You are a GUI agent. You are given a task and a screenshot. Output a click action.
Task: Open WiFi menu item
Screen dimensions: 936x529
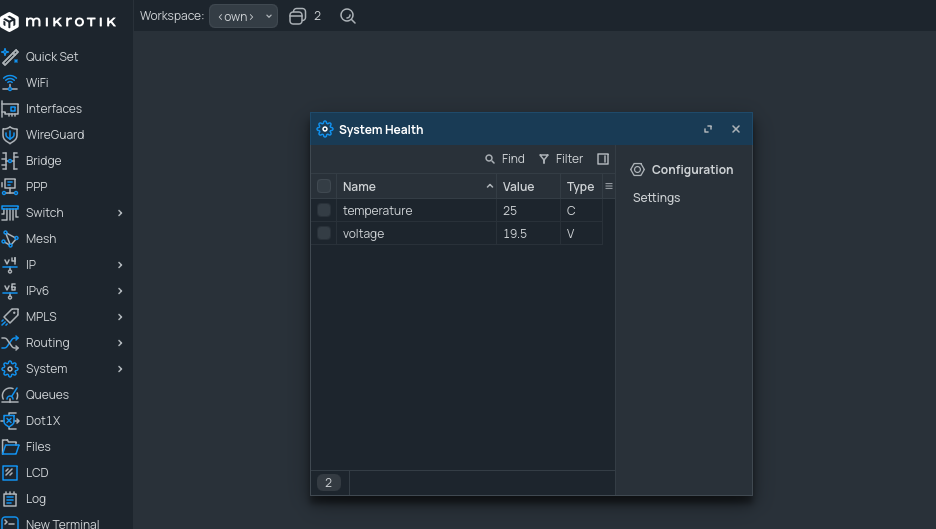[x=37, y=83]
